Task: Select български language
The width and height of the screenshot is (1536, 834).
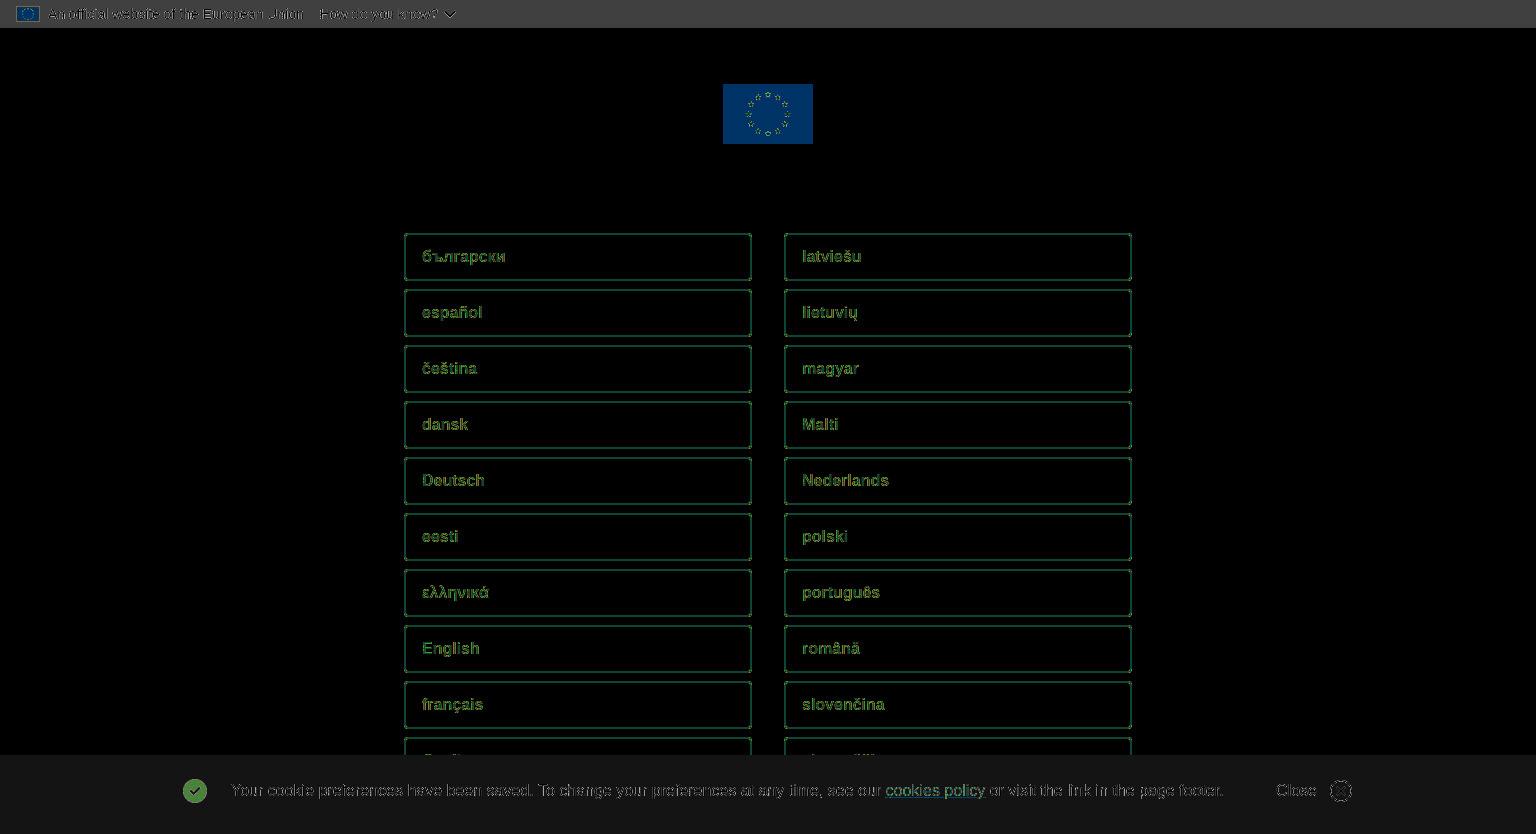Action: [x=578, y=257]
